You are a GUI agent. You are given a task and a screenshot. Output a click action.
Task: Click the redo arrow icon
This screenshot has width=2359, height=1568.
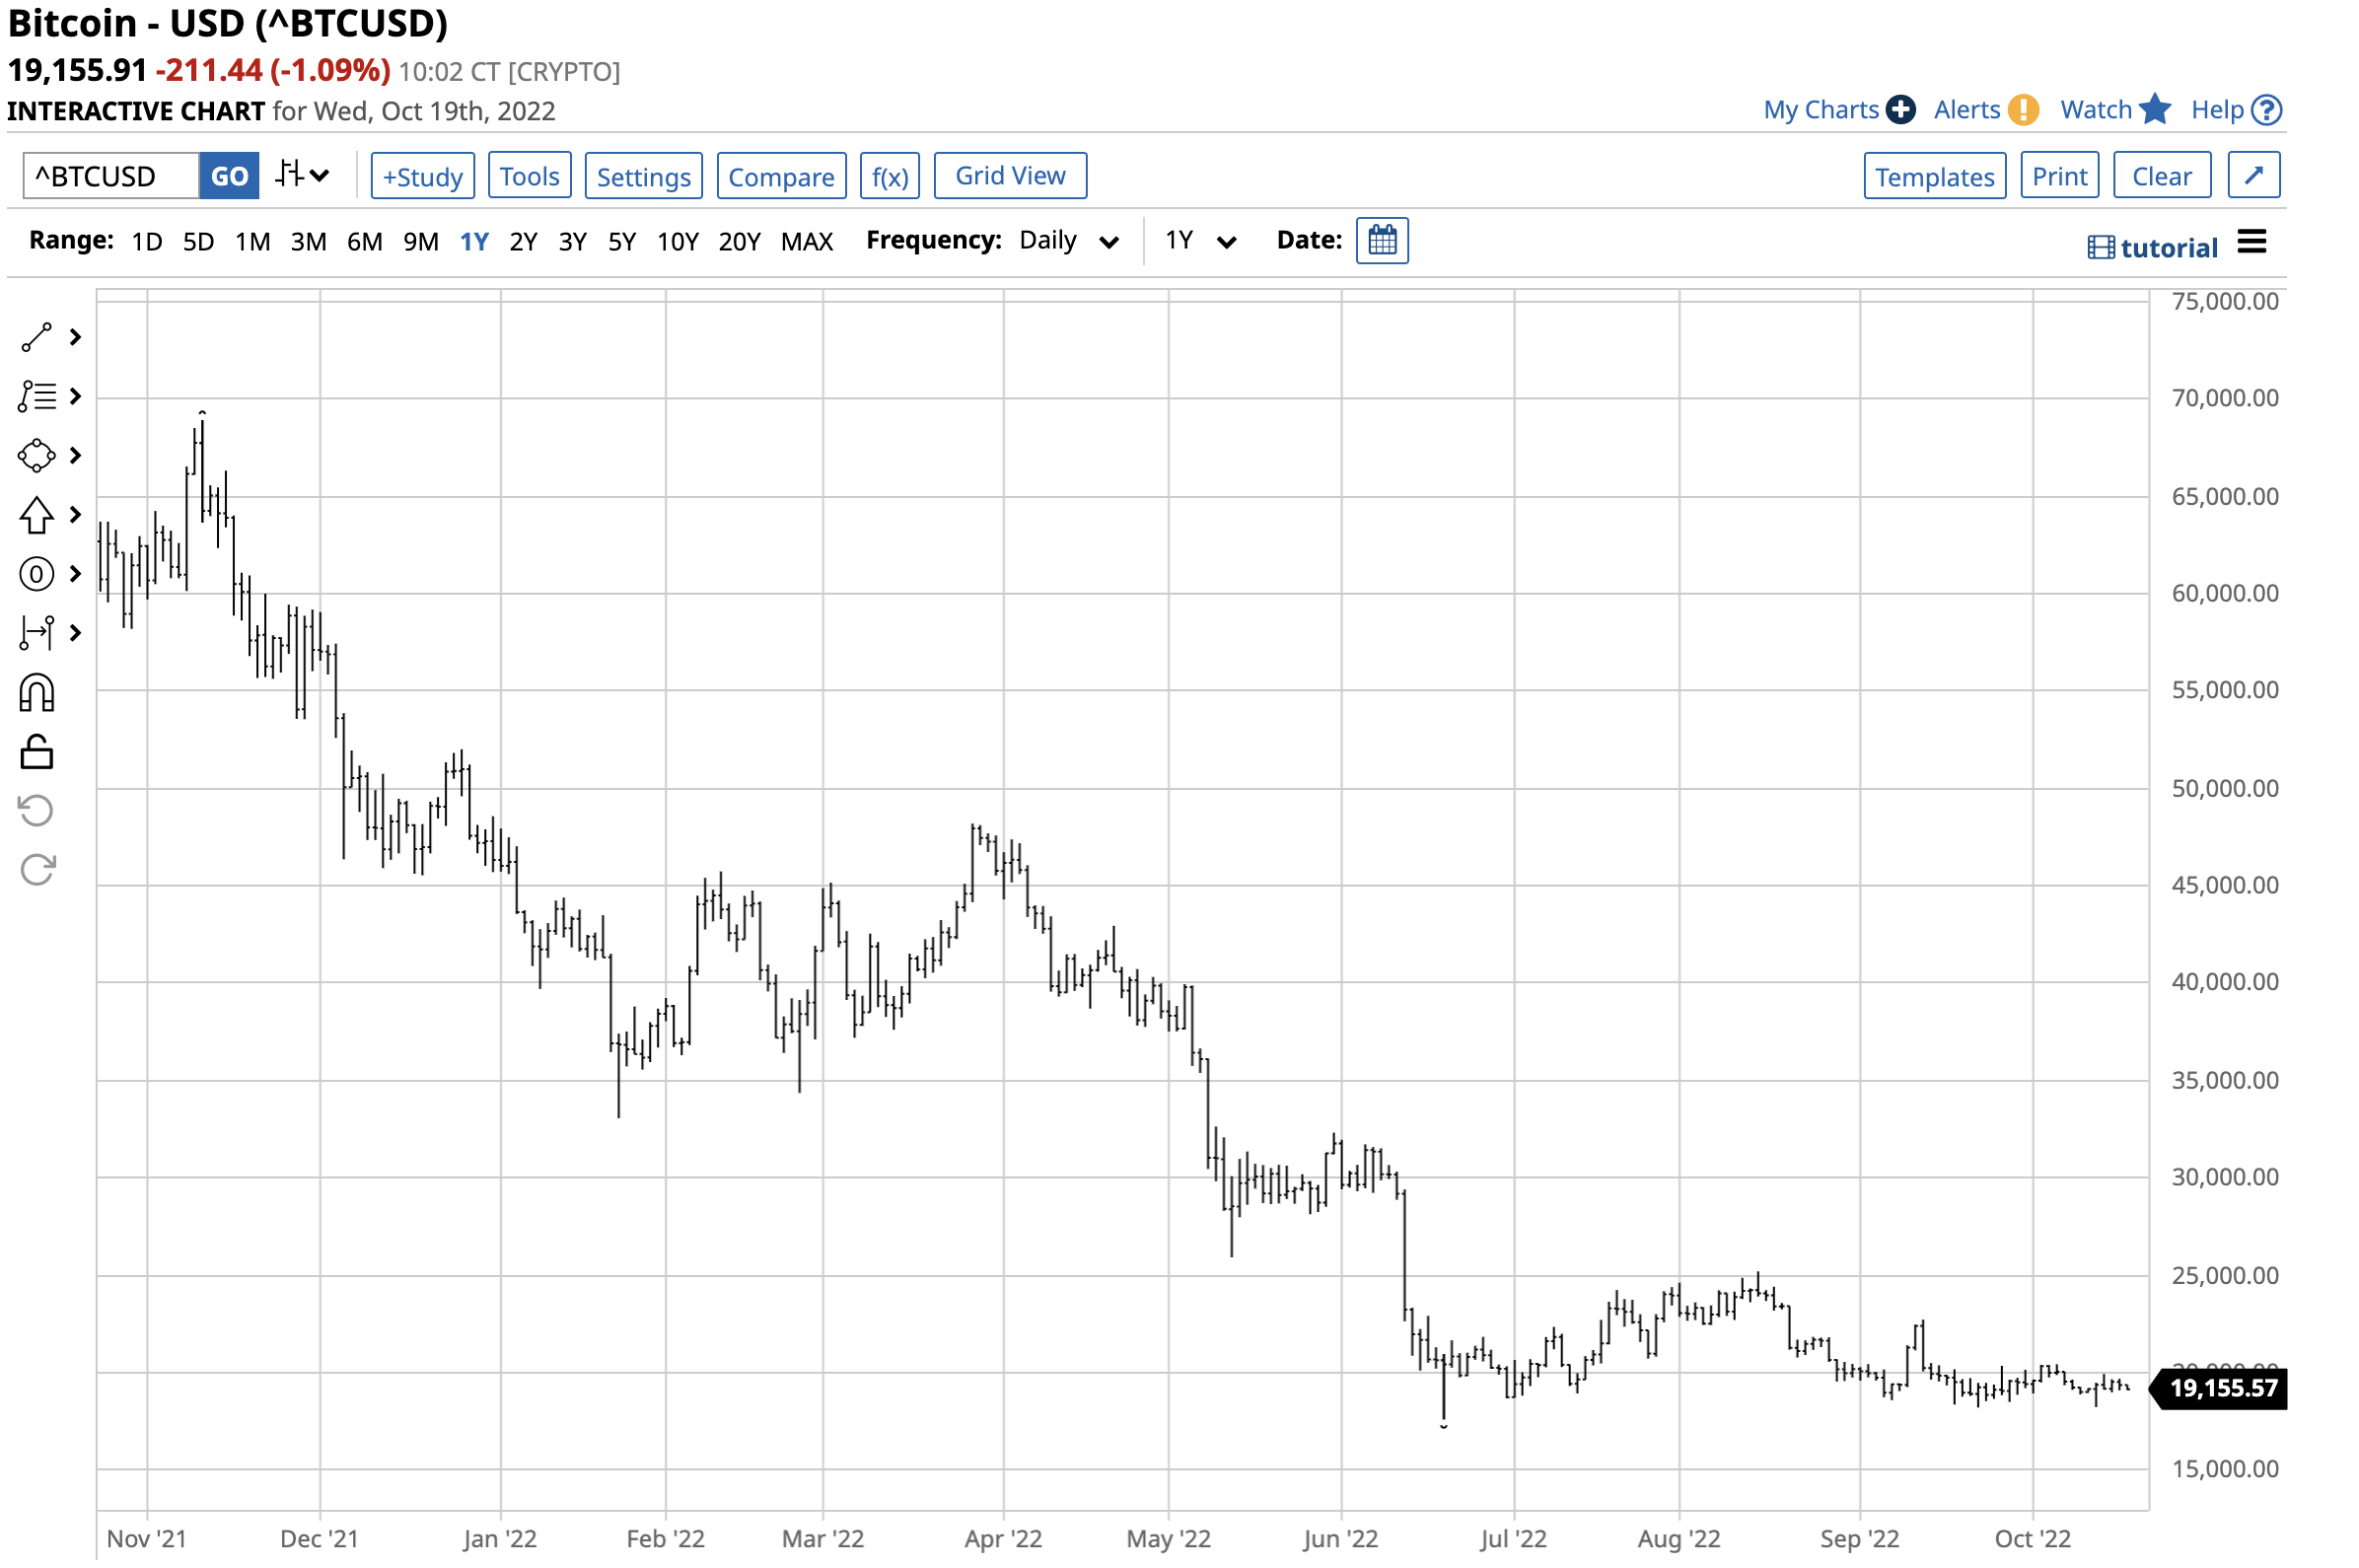[x=37, y=870]
